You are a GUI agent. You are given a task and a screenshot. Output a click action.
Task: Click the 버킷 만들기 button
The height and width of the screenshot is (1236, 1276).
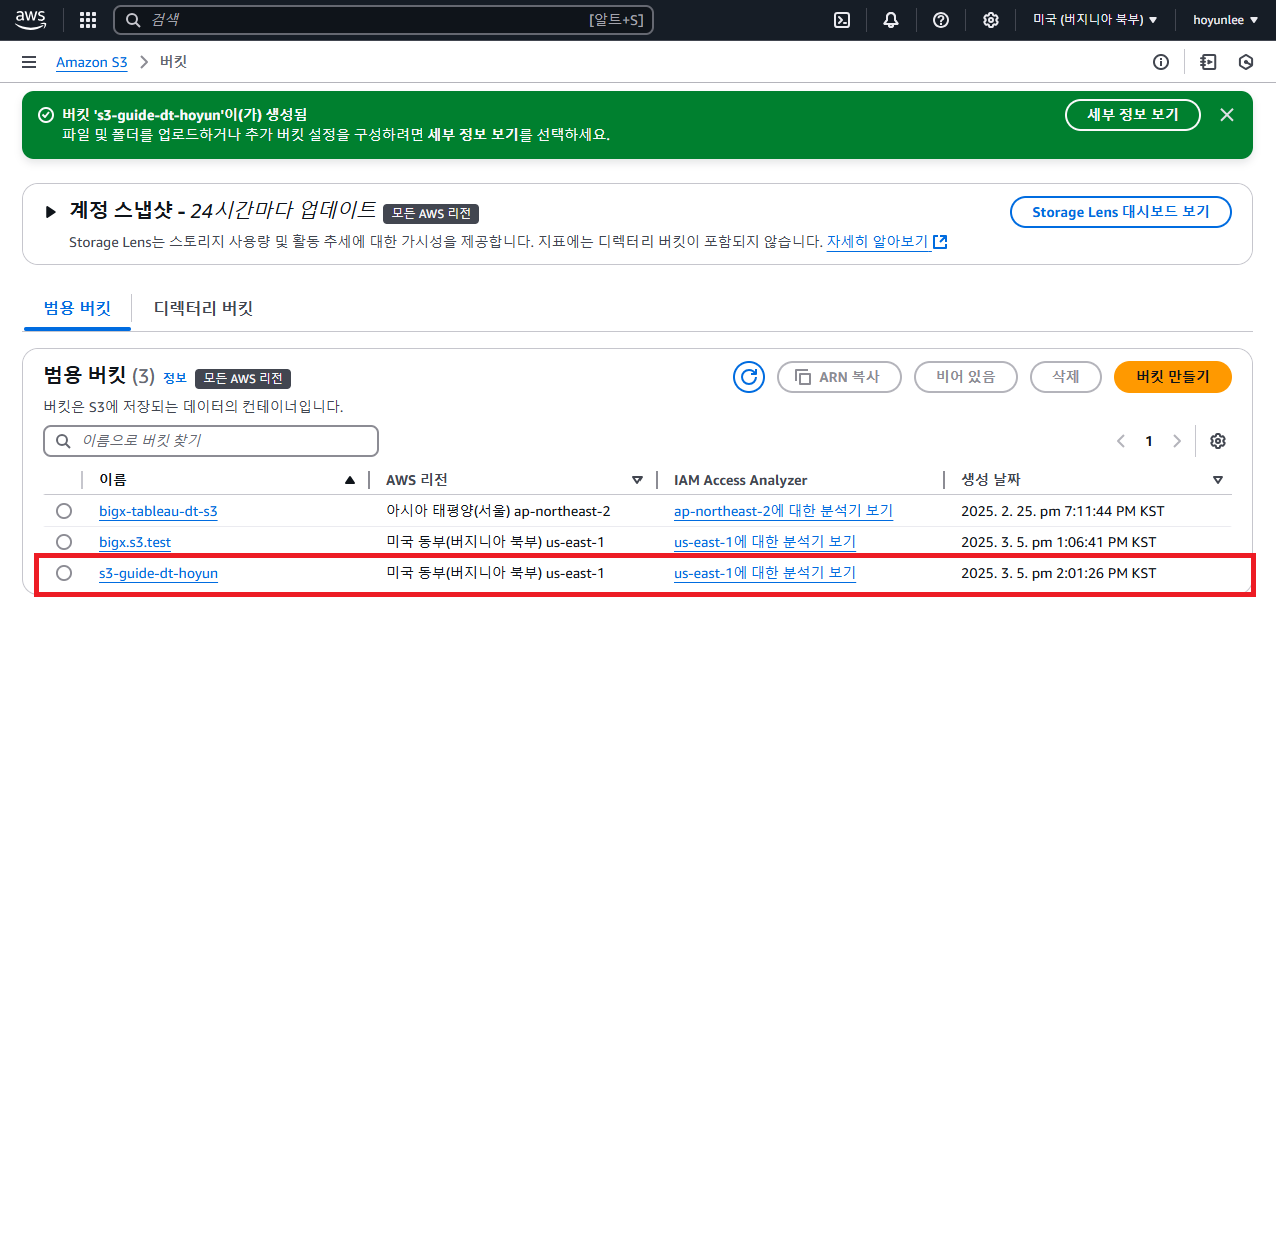tap(1173, 377)
